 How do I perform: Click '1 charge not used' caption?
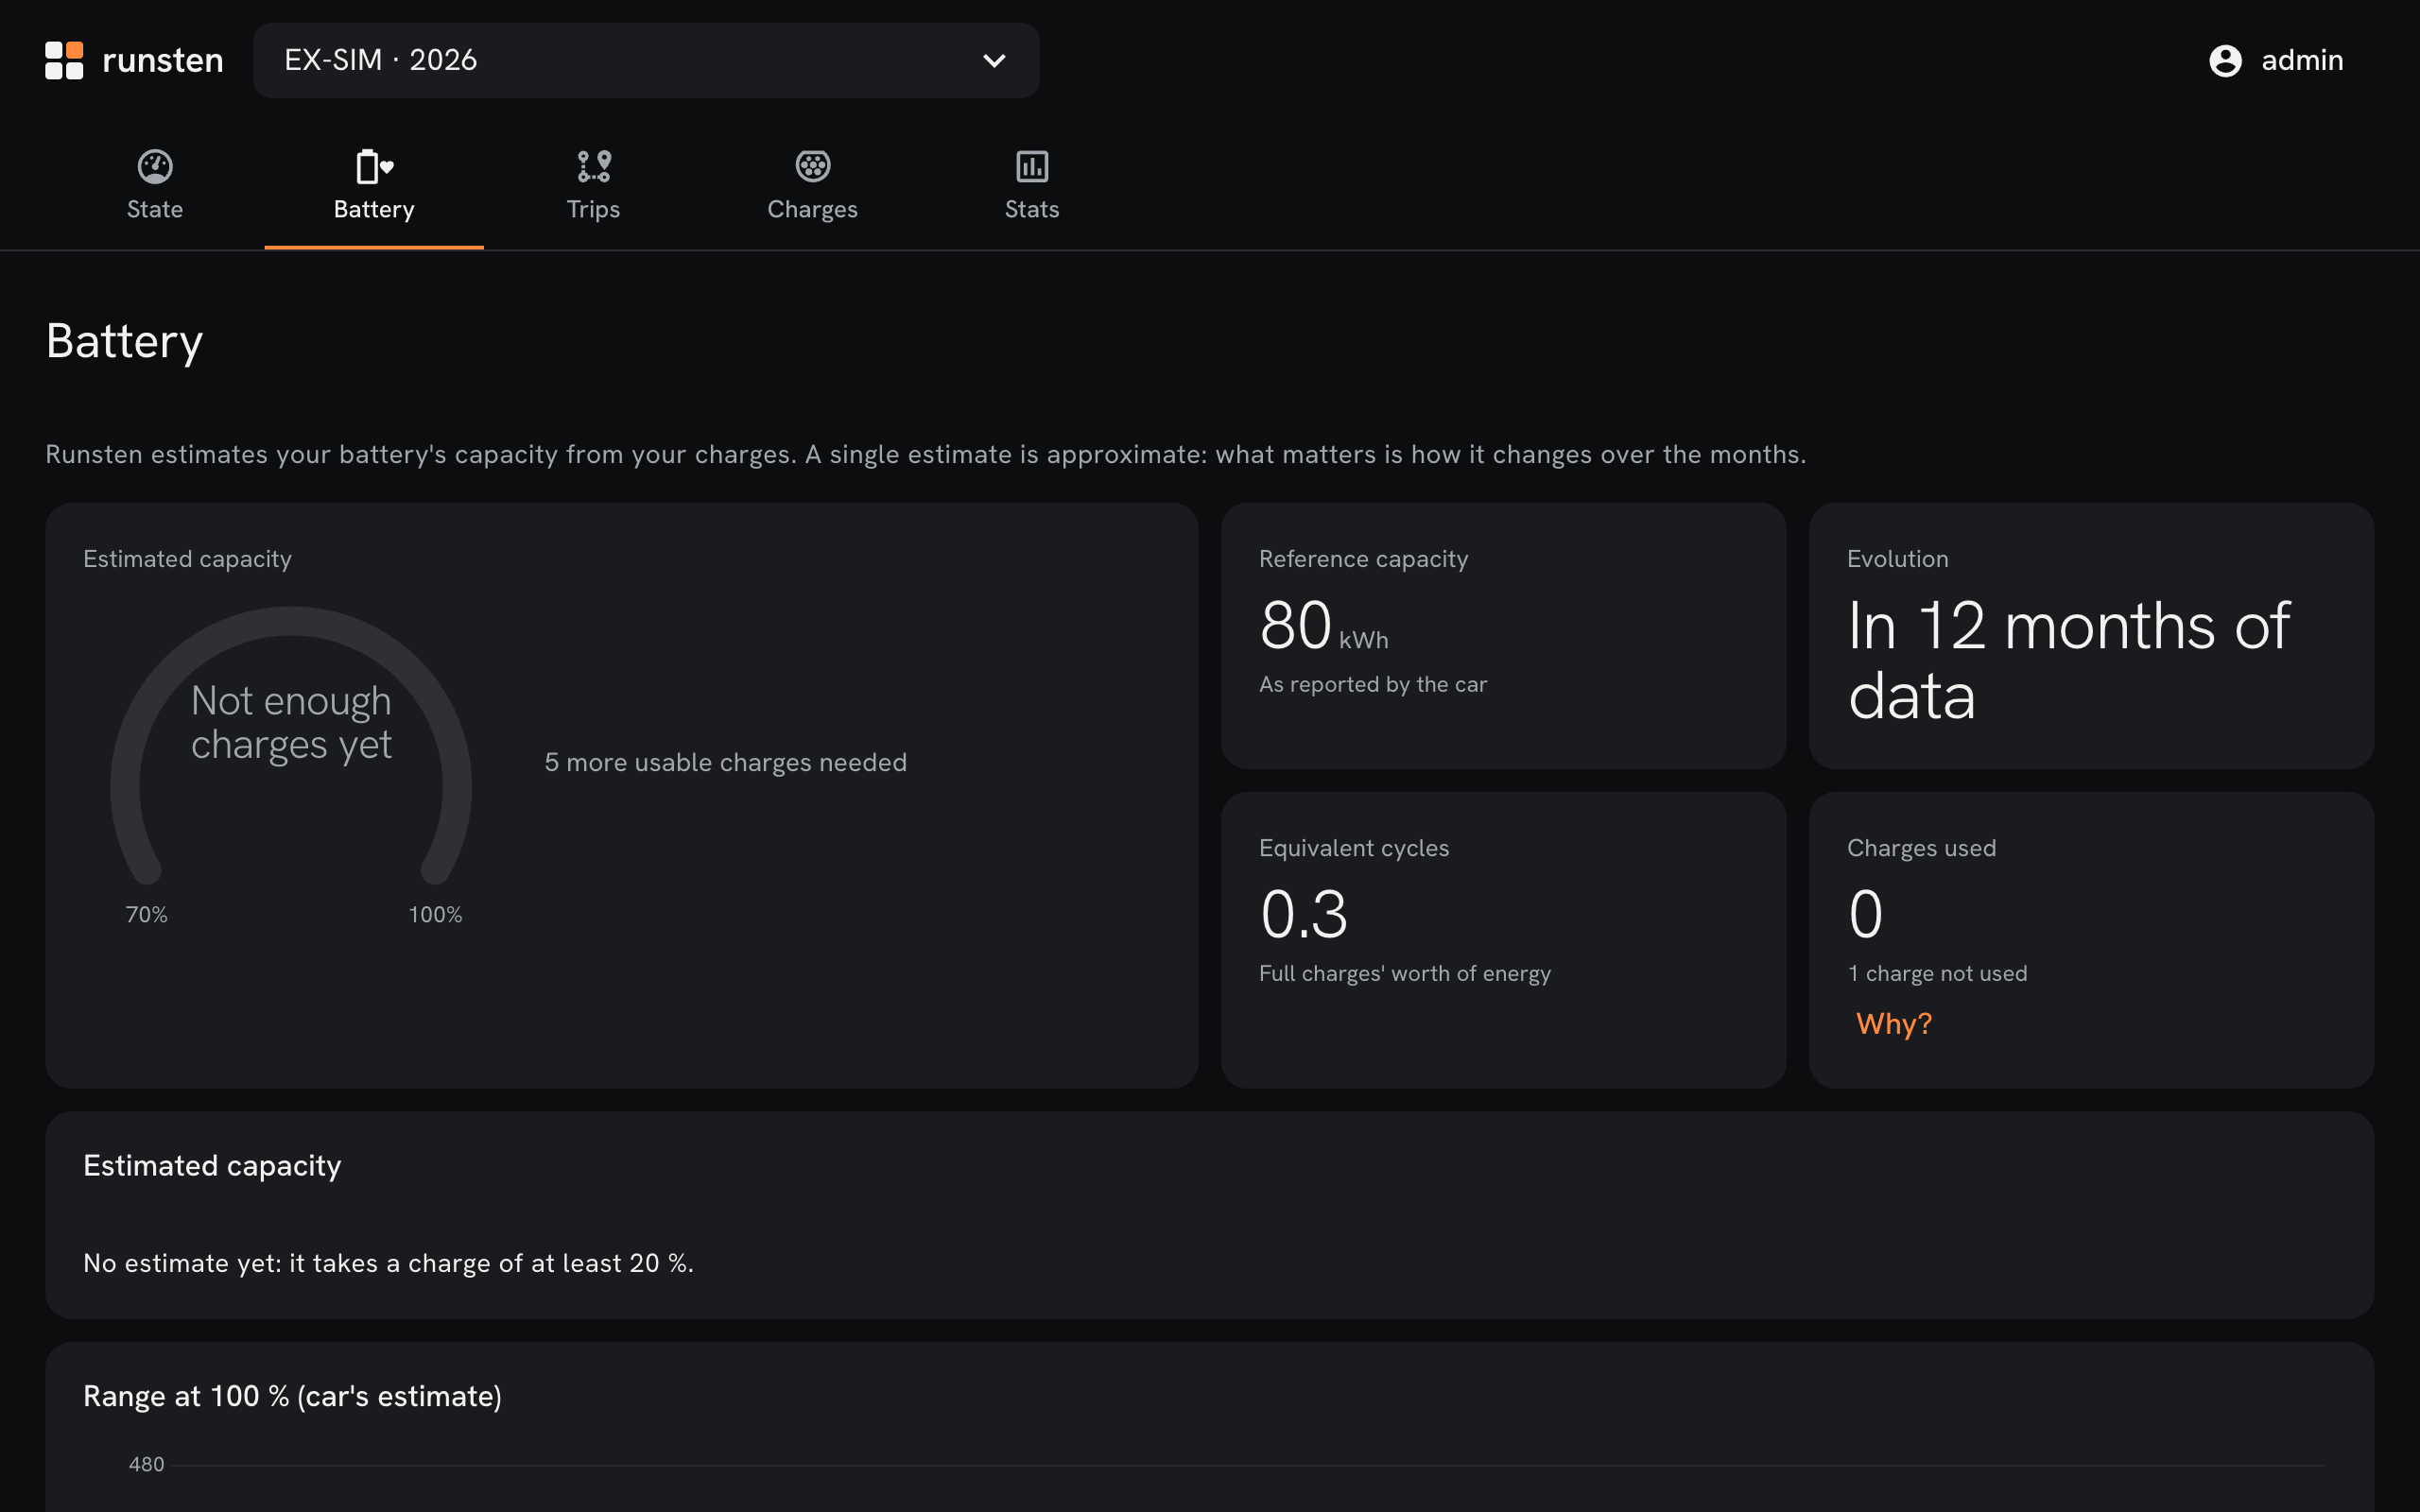tap(1937, 974)
